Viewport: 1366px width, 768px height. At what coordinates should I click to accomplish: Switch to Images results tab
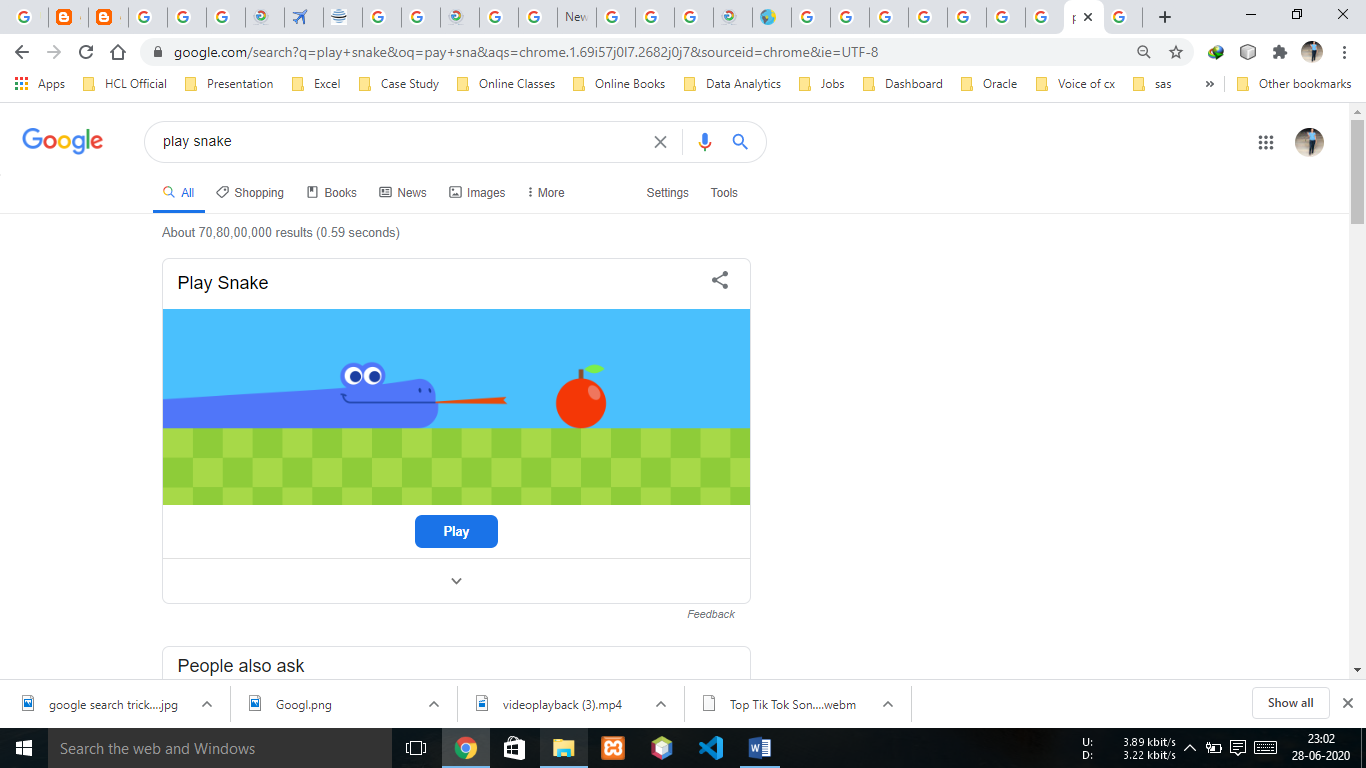(x=477, y=192)
